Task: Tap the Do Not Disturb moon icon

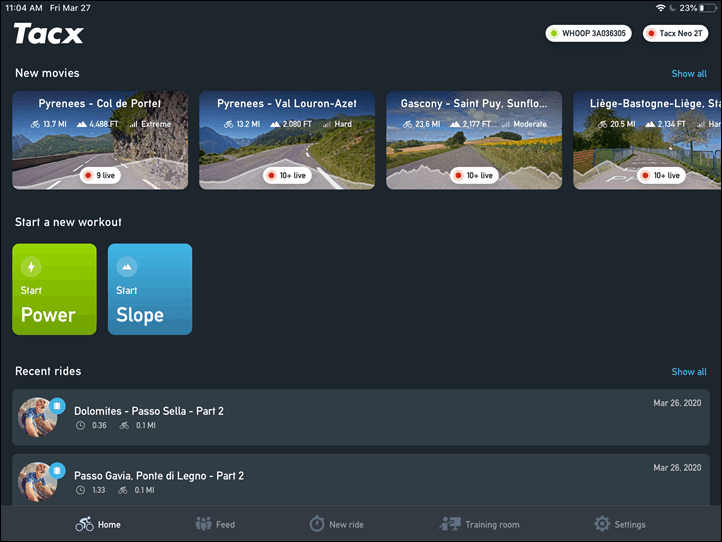Action: tap(672, 8)
